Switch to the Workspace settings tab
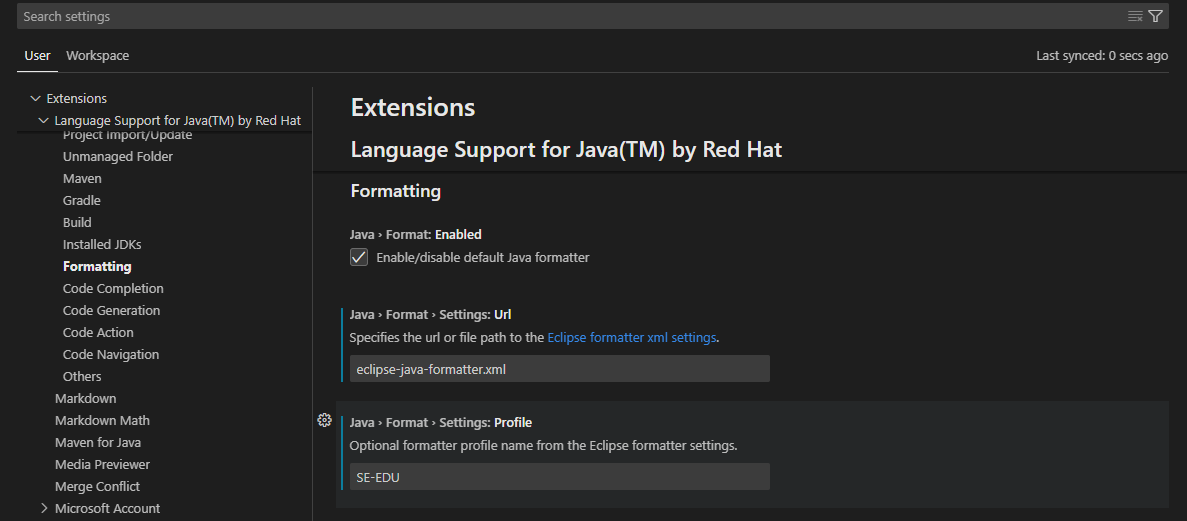Screen dimensions: 1187x521 [98, 55]
